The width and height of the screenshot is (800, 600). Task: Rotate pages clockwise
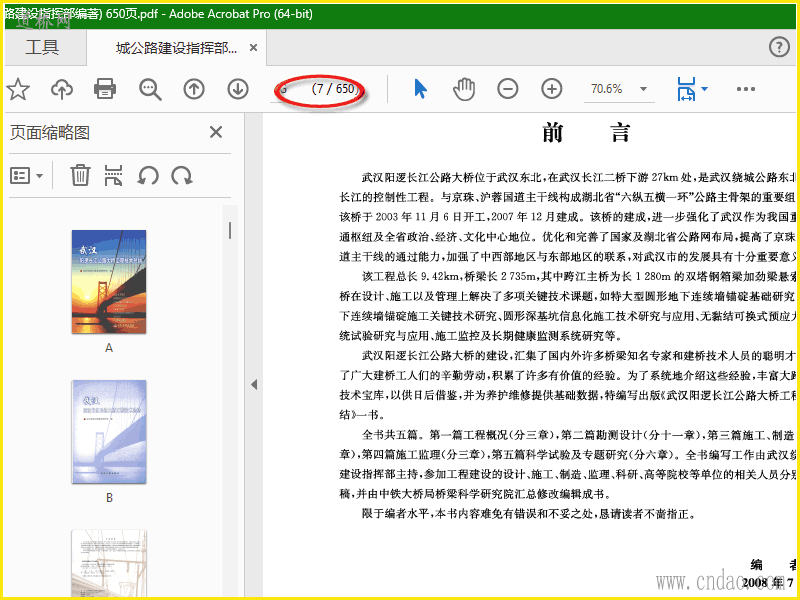tap(182, 176)
